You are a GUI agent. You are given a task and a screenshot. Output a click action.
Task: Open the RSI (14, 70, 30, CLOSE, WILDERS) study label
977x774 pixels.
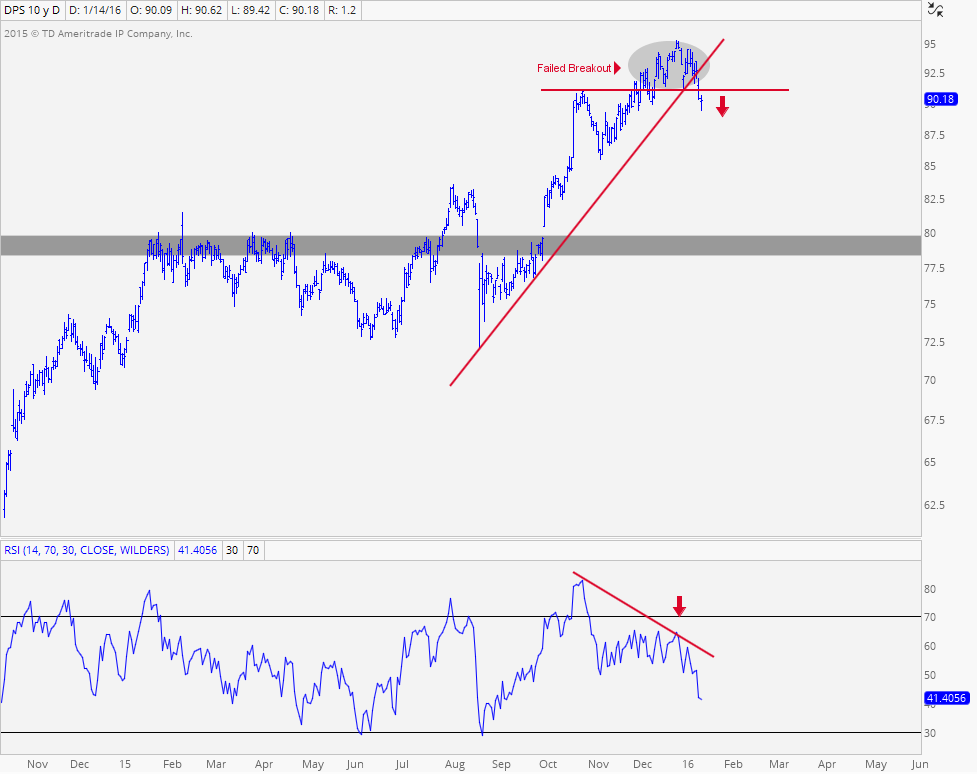[x=87, y=550]
